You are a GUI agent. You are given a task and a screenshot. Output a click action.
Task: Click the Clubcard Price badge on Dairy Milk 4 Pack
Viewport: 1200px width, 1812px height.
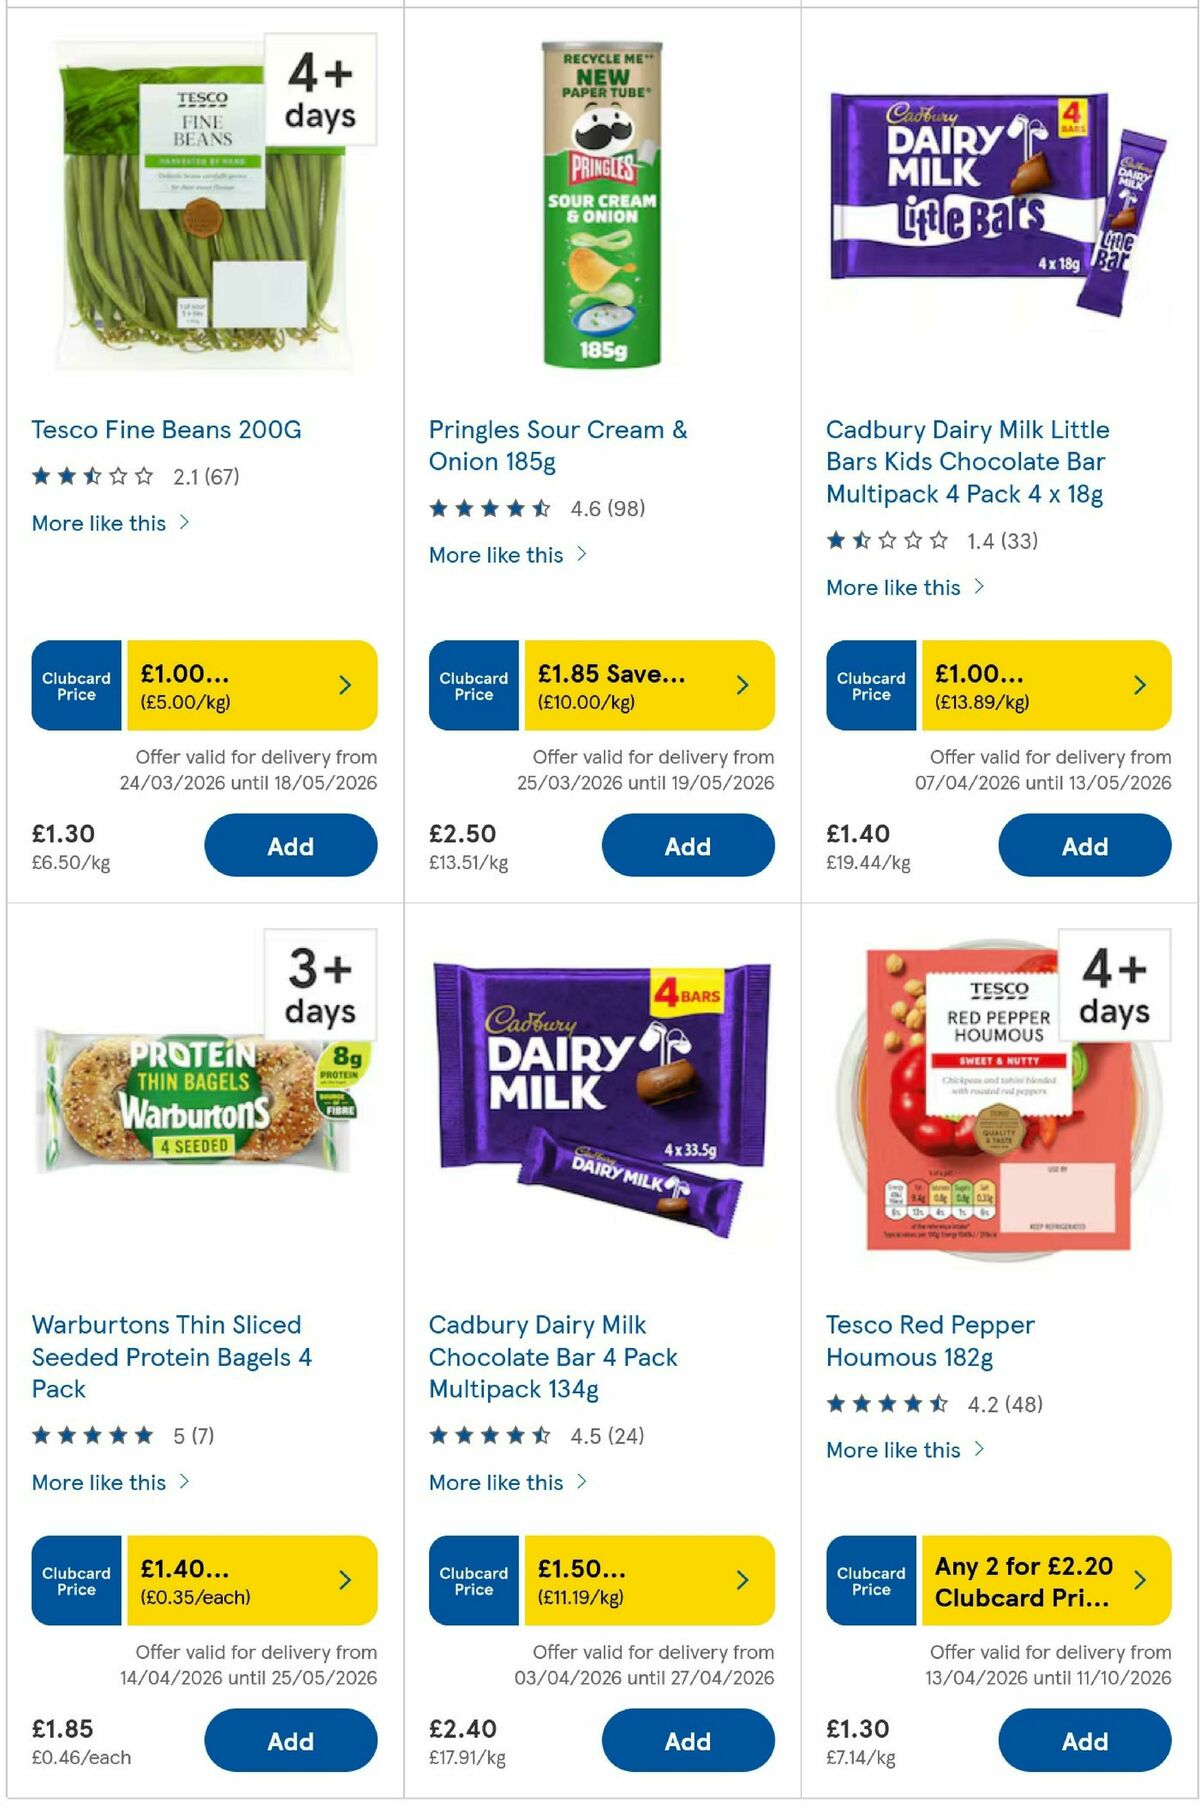coord(472,1580)
